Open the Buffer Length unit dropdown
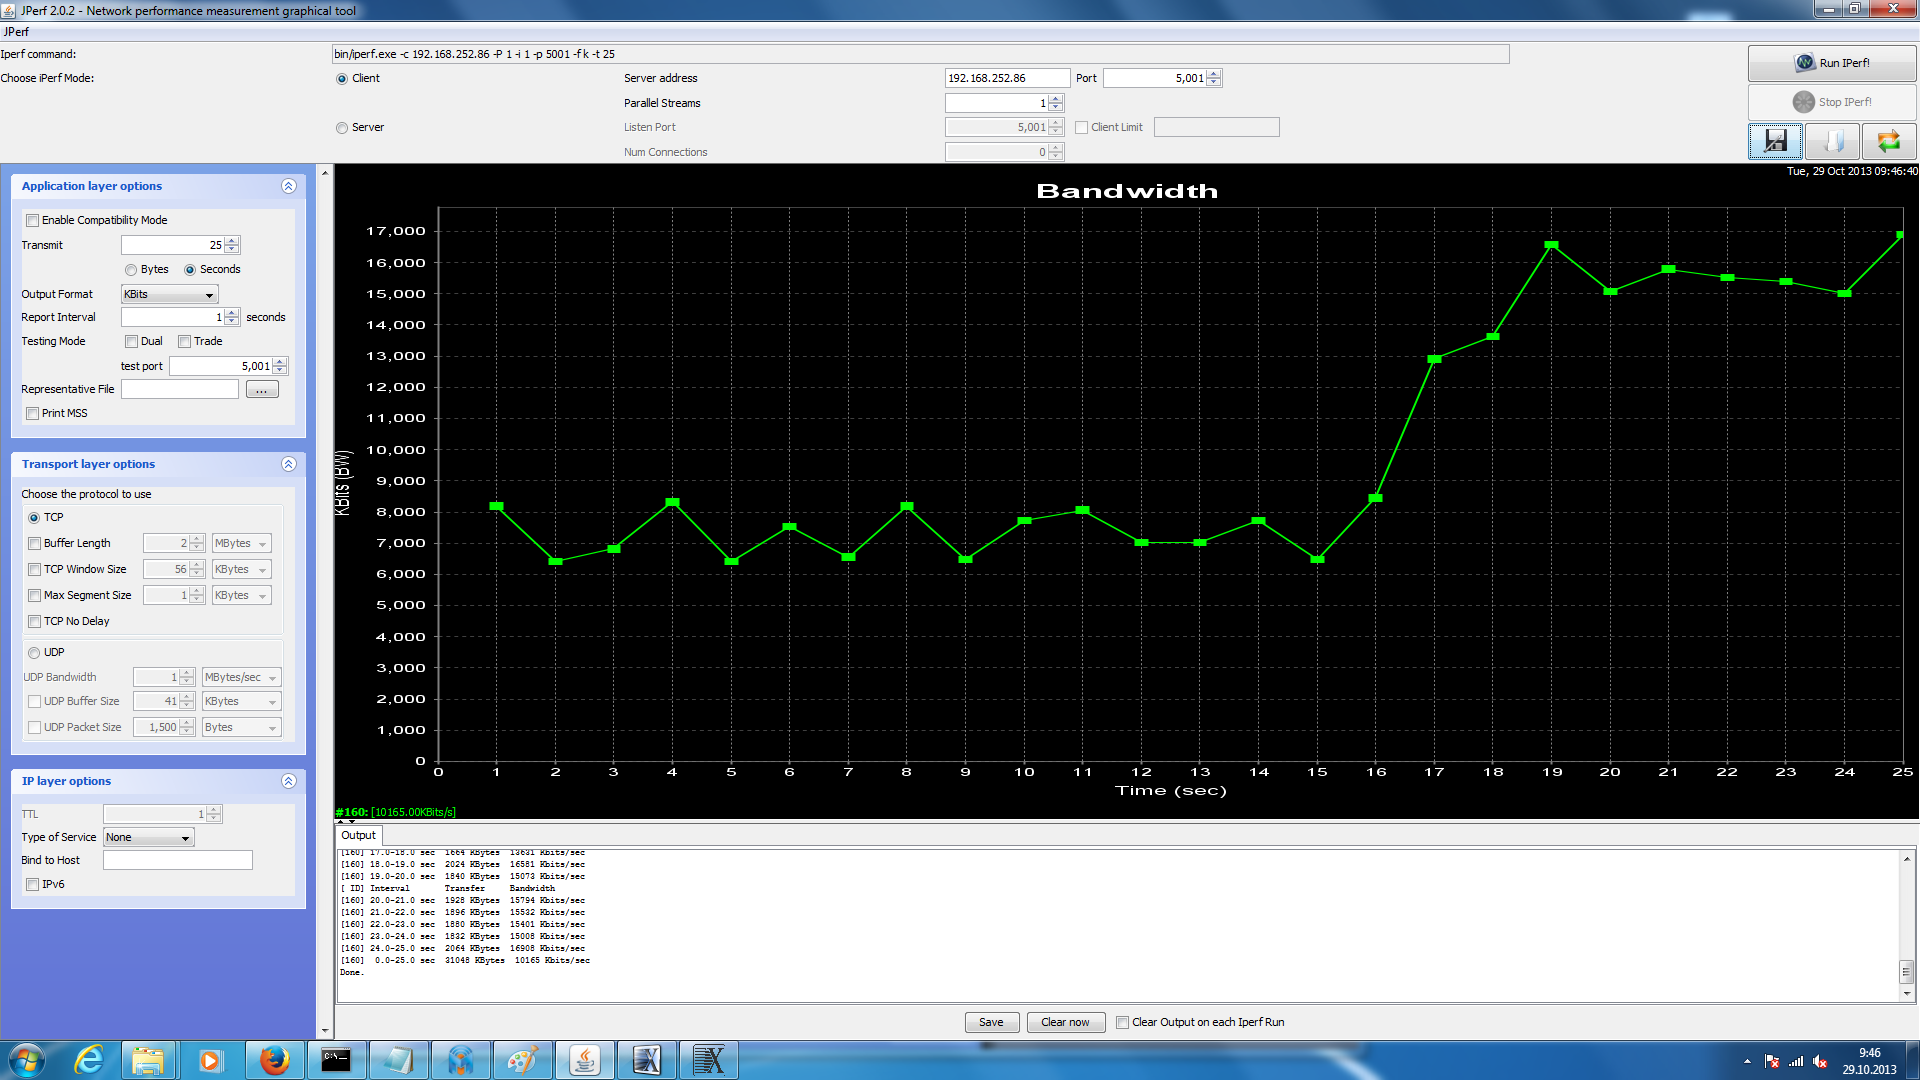Screen dimensions: 1920x1080 [241, 544]
